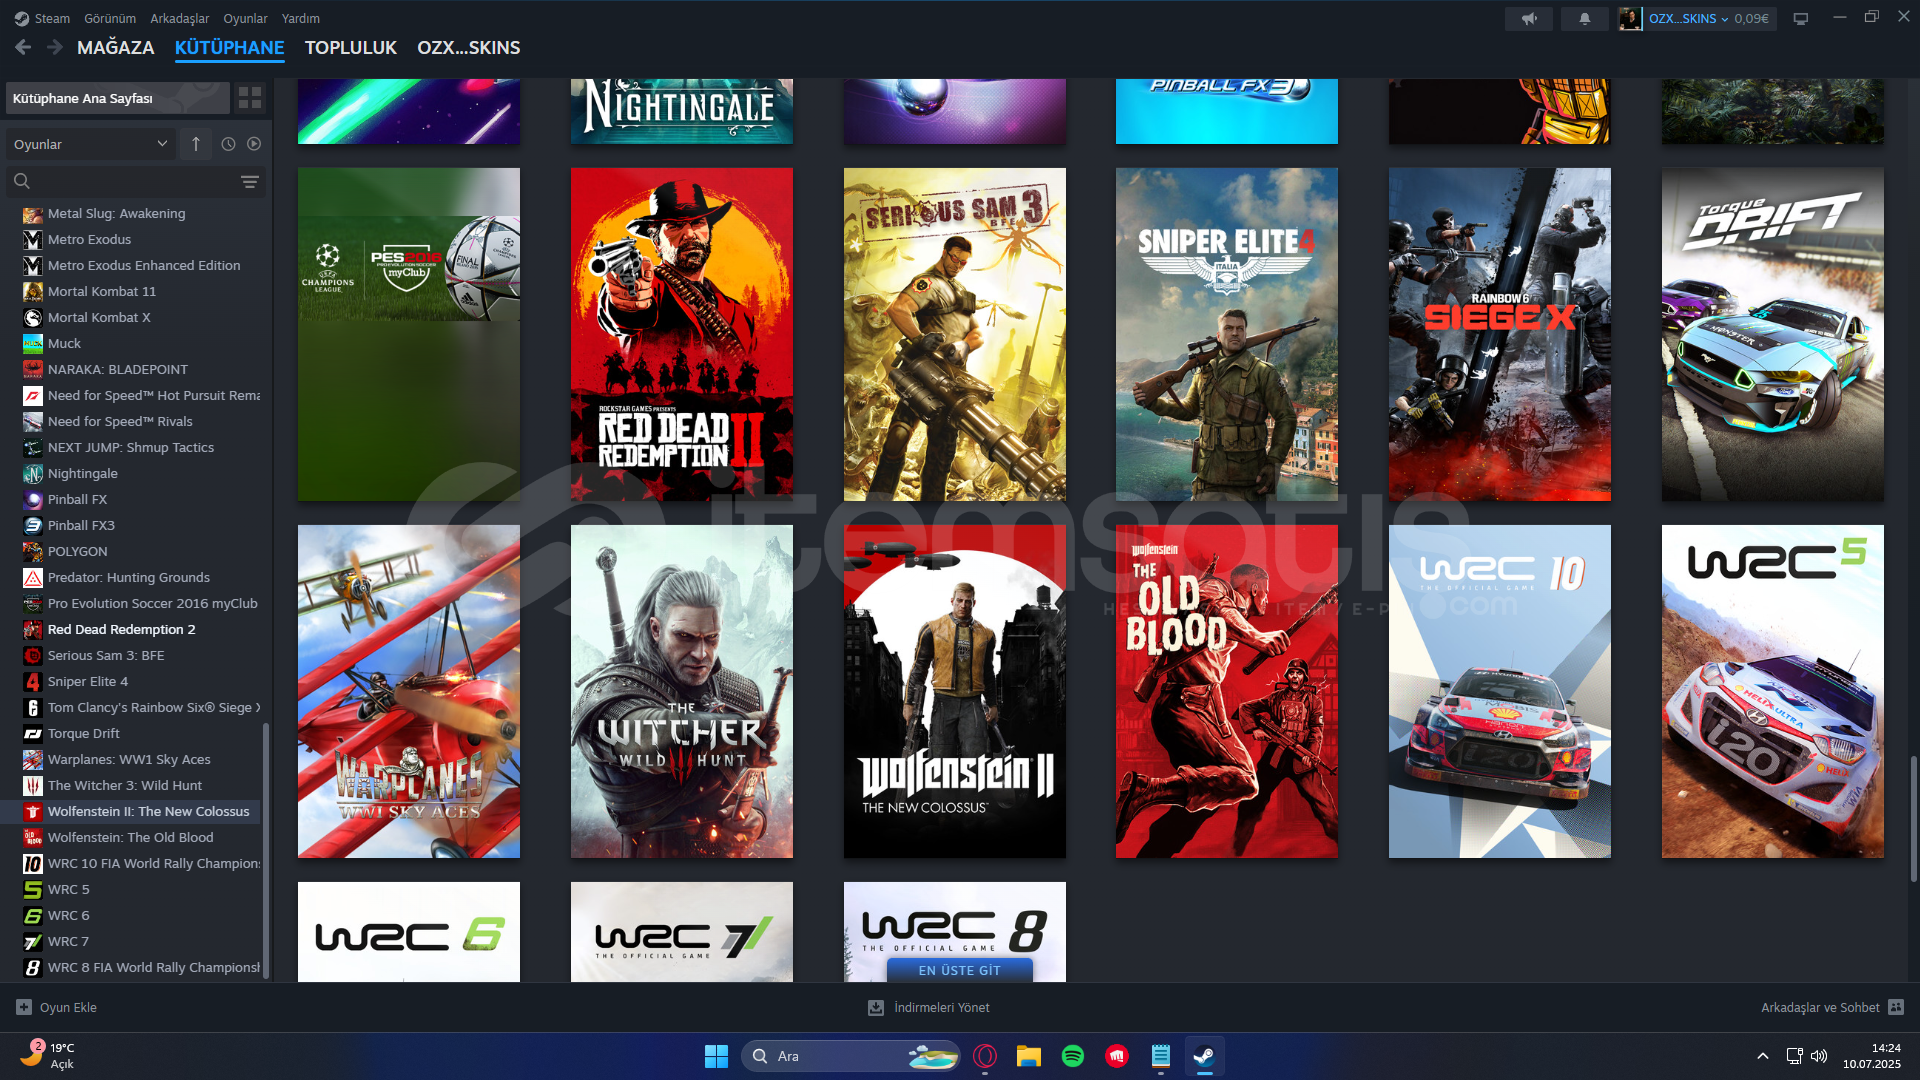
Task: Click the Oyun Ekle label
Action: 68,1007
